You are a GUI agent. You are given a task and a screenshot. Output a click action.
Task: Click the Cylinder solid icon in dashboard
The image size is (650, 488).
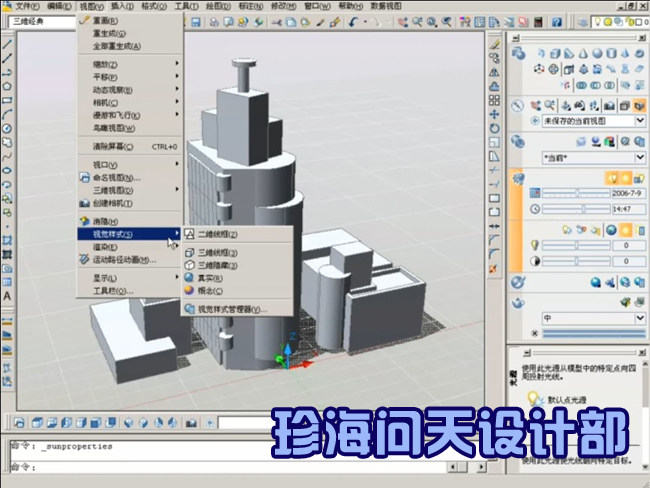(611, 53)
